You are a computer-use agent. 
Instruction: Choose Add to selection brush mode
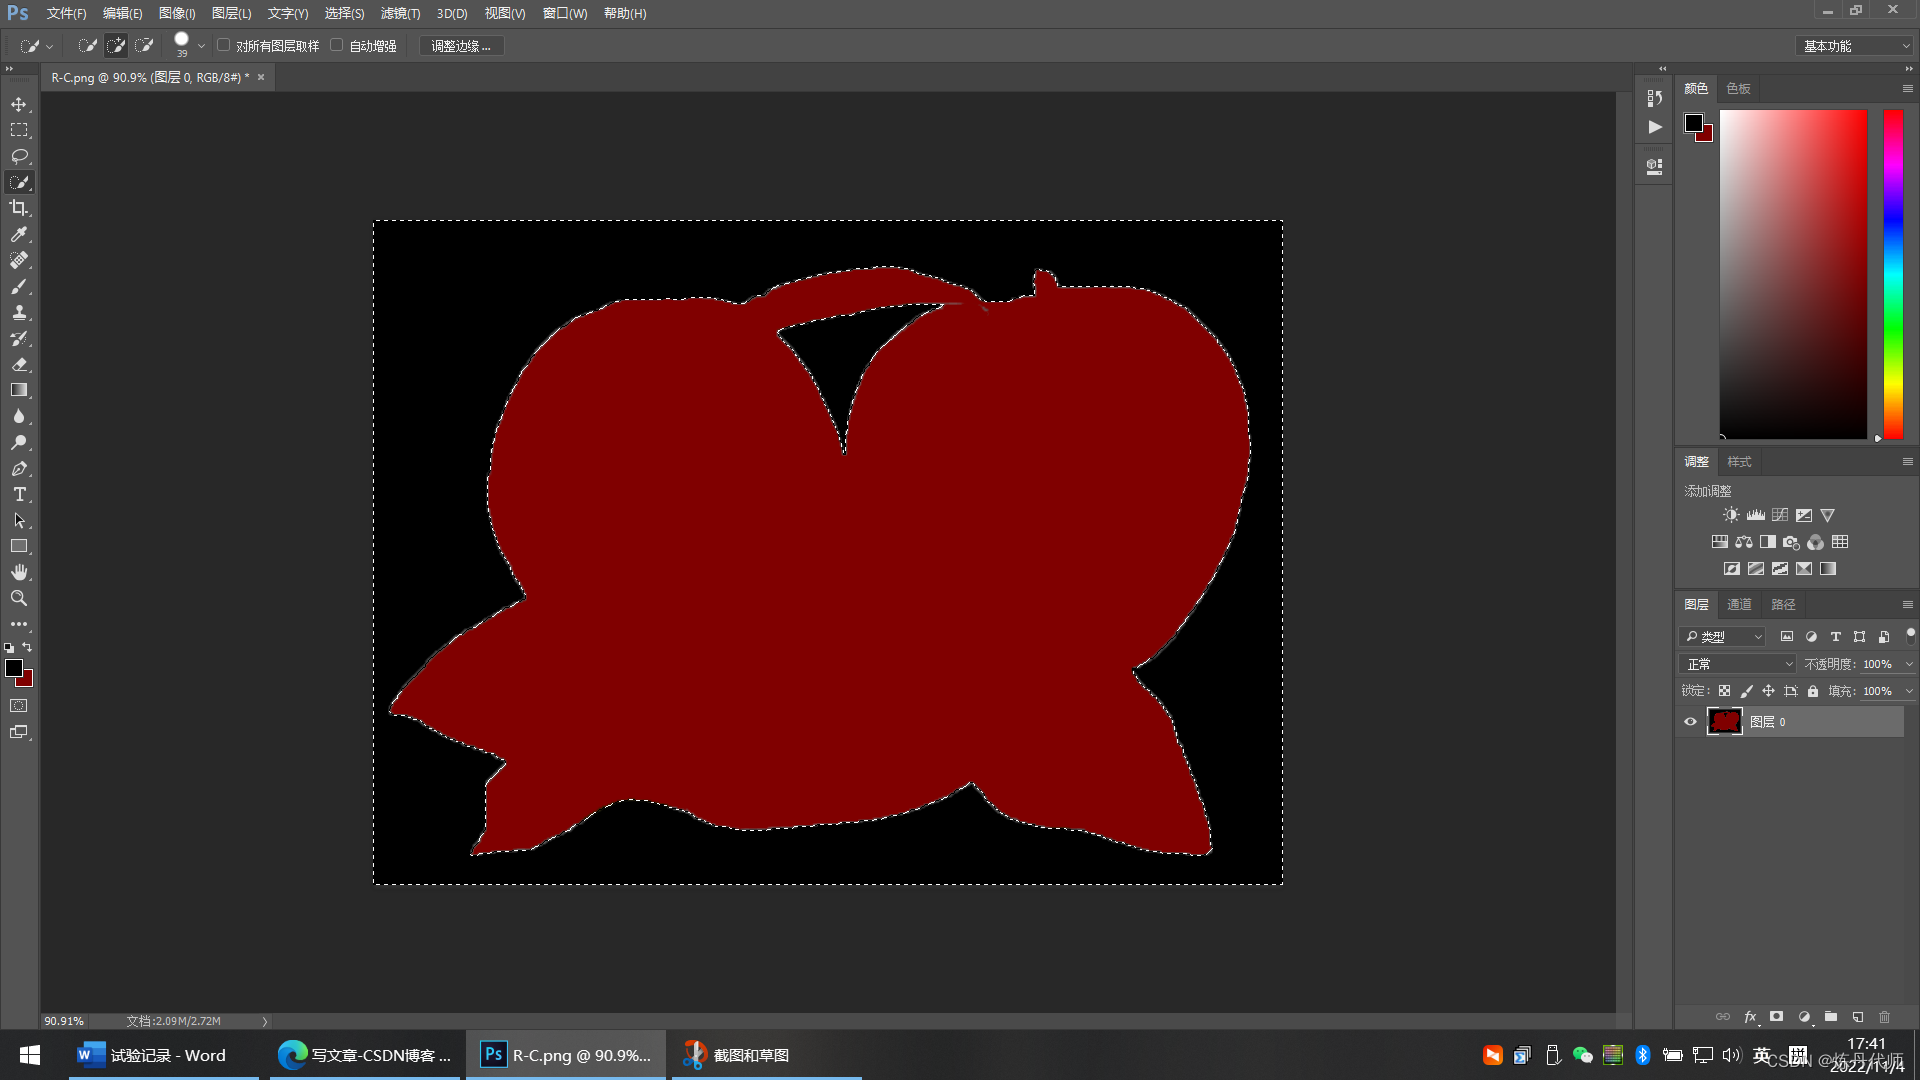click(x=116, y=45)
